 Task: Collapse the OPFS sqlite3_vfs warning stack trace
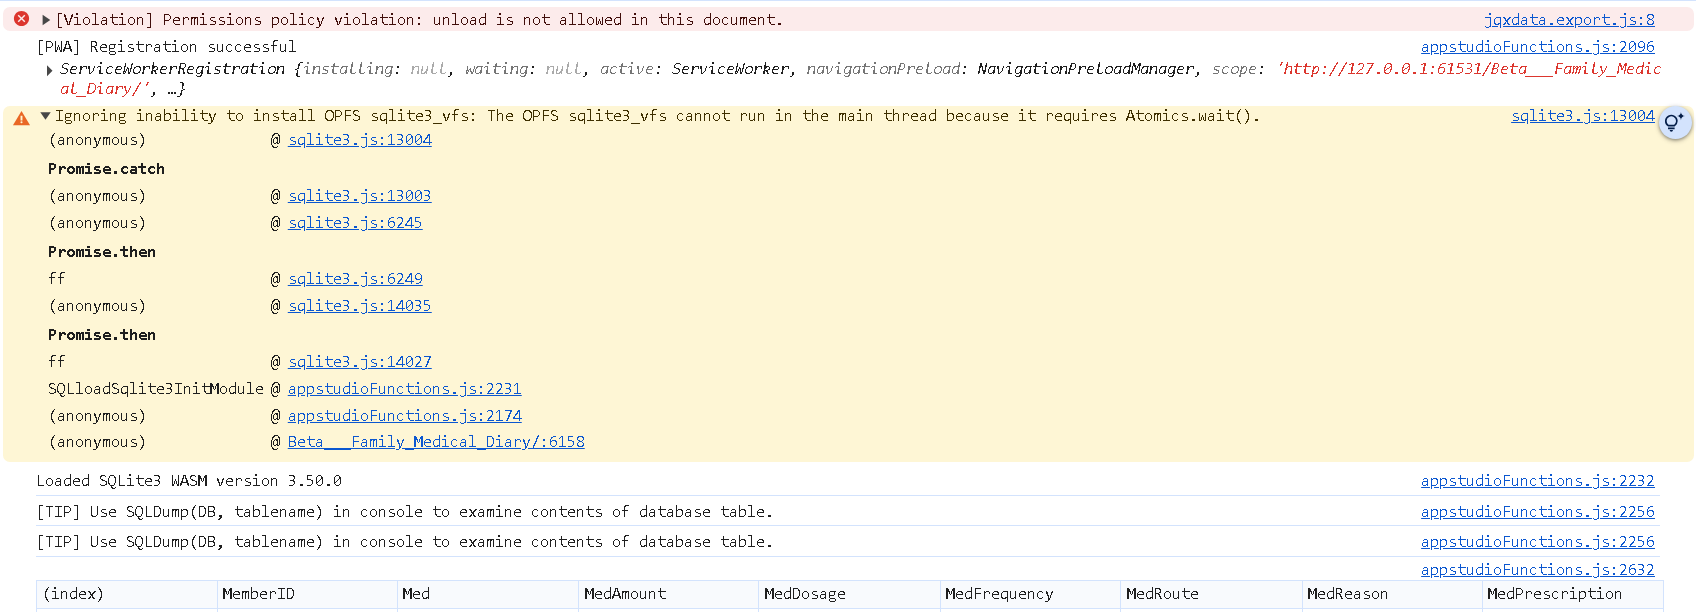click(45, 116)
